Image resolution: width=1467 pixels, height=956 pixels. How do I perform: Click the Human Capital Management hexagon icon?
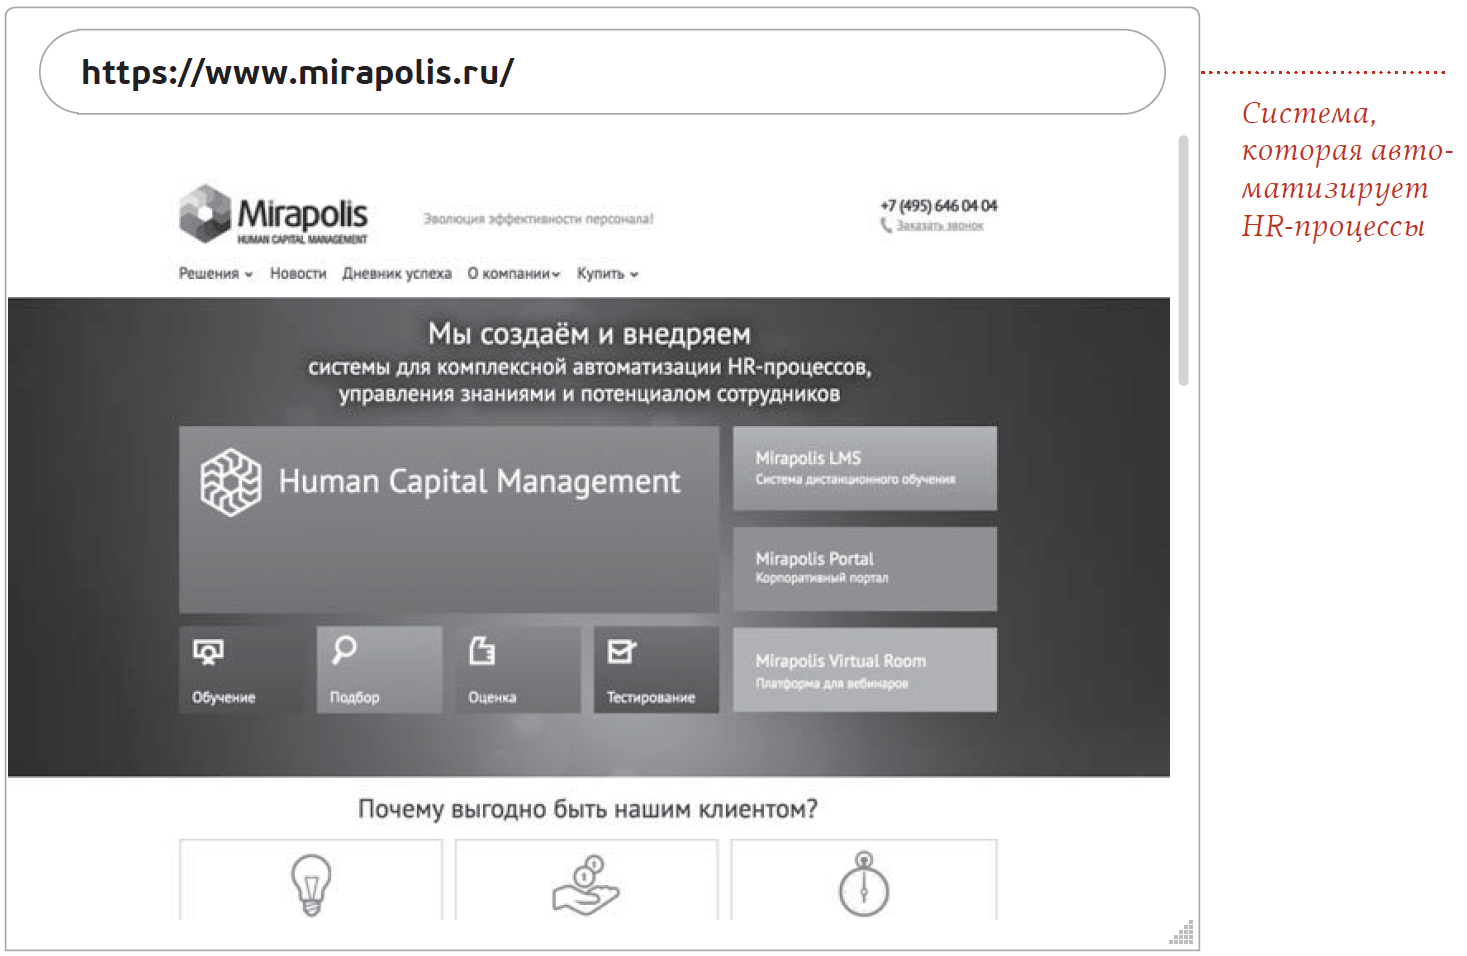(231, 482)
